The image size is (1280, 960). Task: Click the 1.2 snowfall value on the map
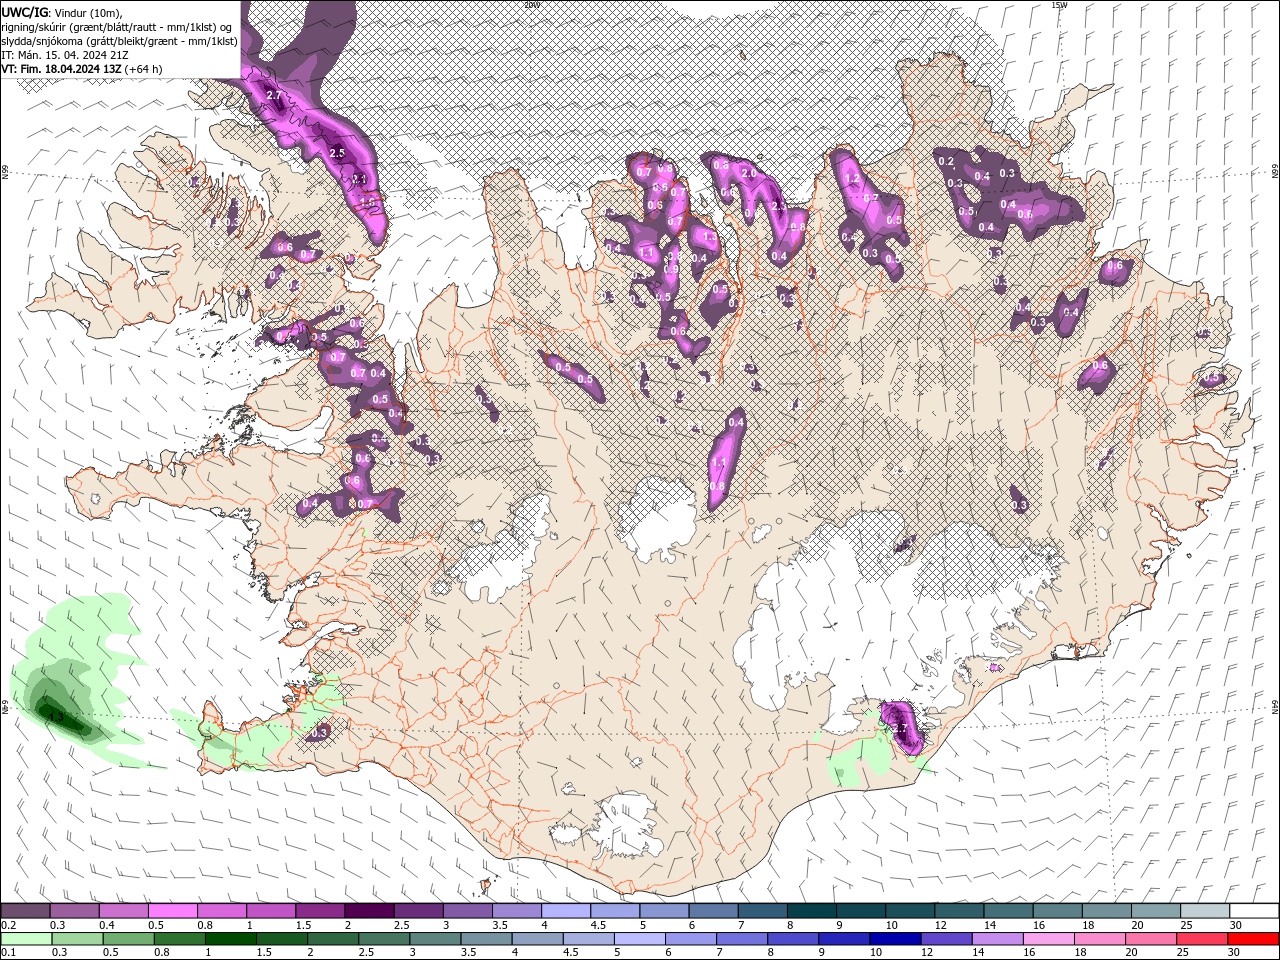tap(853, 179)
